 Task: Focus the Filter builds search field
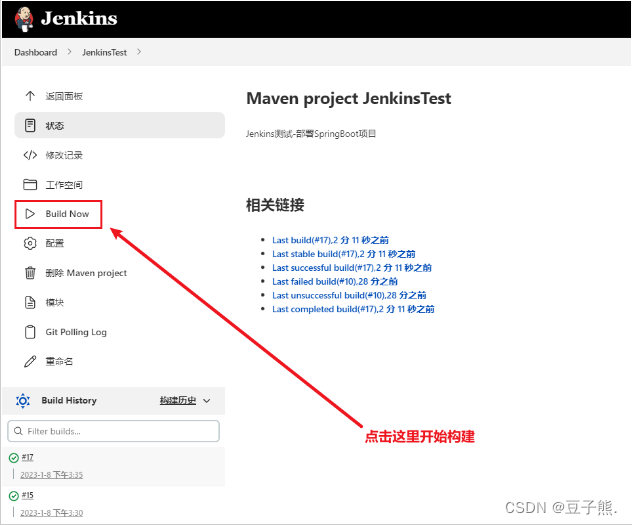coord(114,431)
